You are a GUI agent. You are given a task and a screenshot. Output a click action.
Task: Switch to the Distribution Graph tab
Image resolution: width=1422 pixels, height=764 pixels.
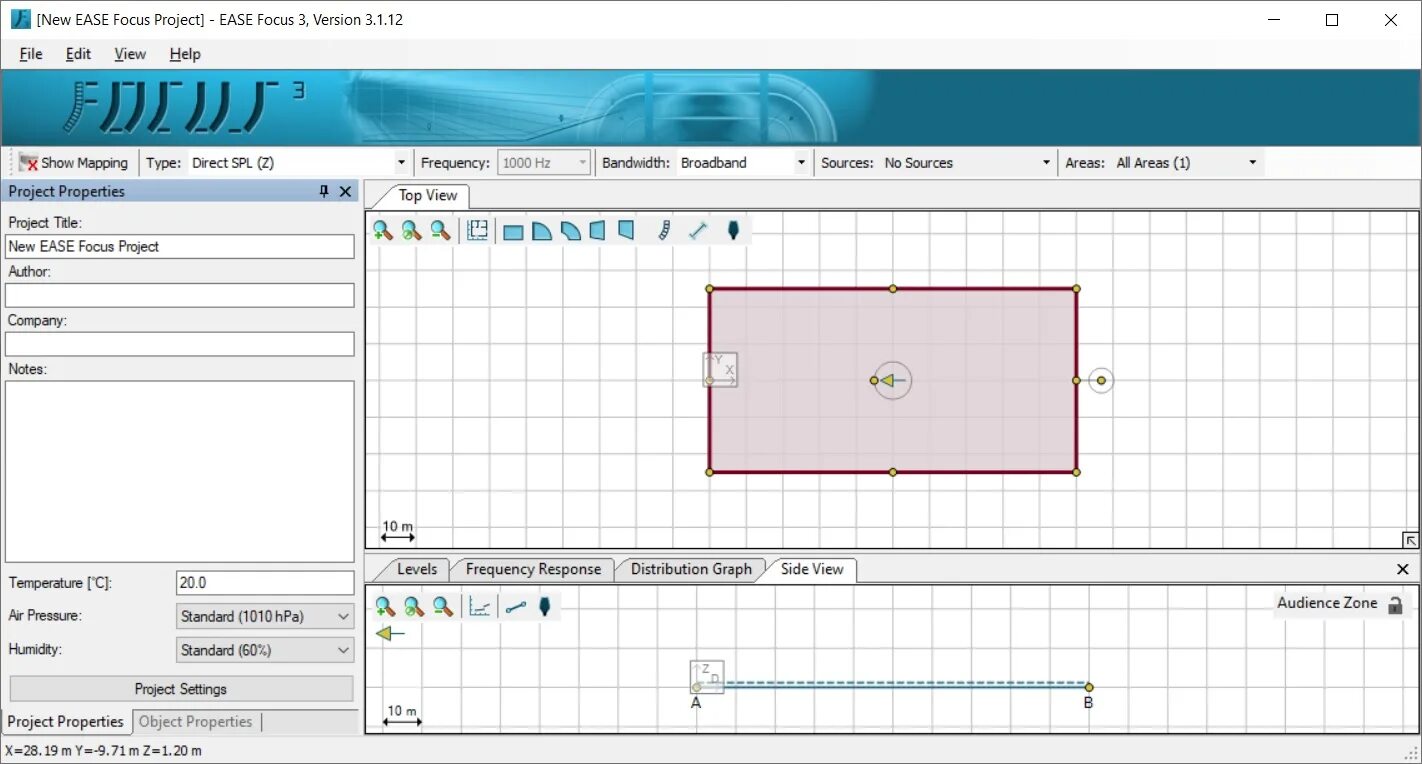[x=691, y=569]
